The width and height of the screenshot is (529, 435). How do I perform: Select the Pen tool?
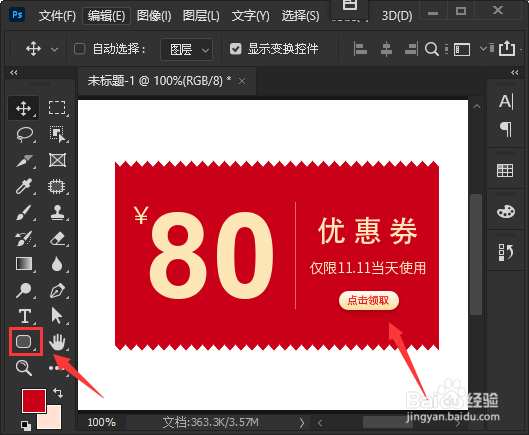[57, 290]
